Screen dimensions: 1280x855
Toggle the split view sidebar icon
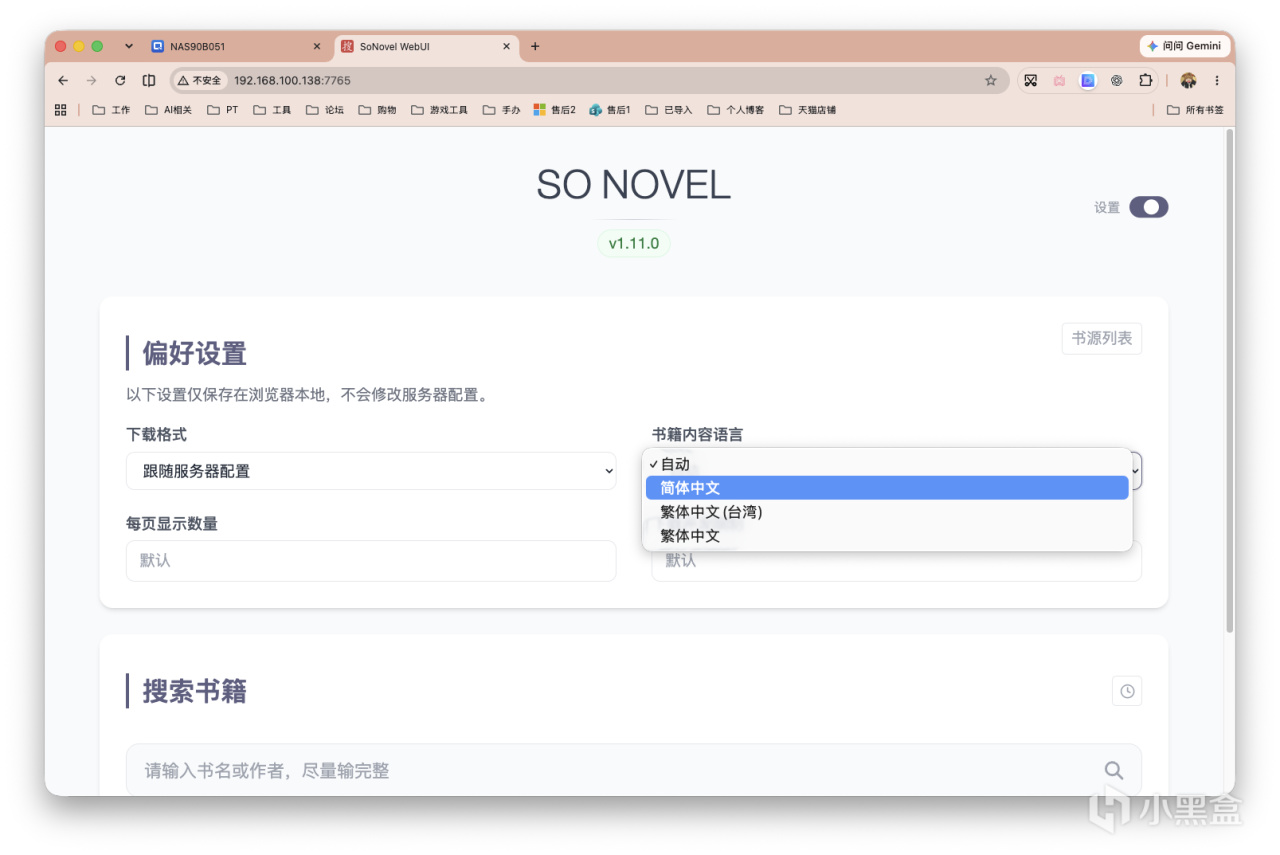[x=149, y=80]
